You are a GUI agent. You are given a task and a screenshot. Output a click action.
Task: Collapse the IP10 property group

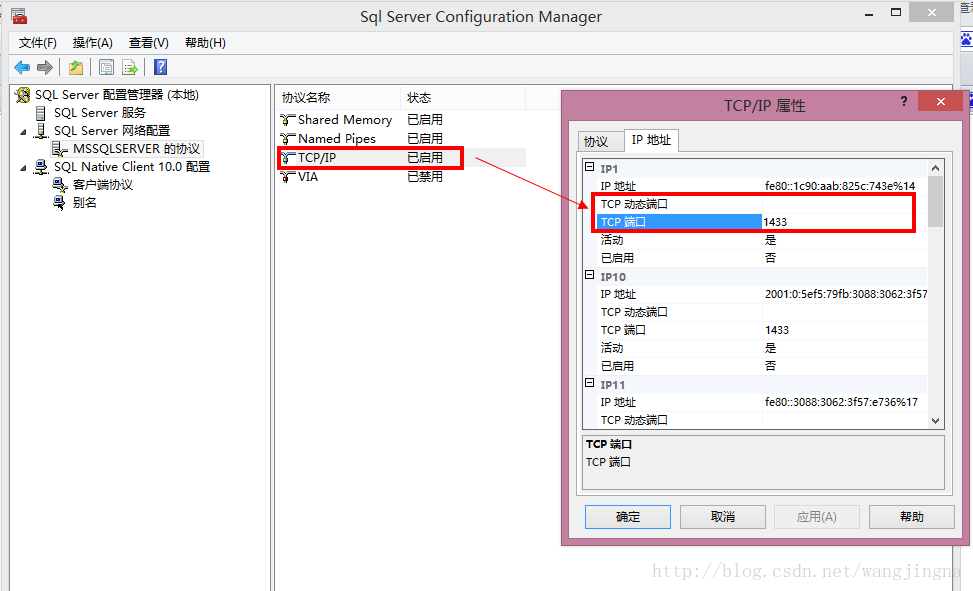(590, 275)
